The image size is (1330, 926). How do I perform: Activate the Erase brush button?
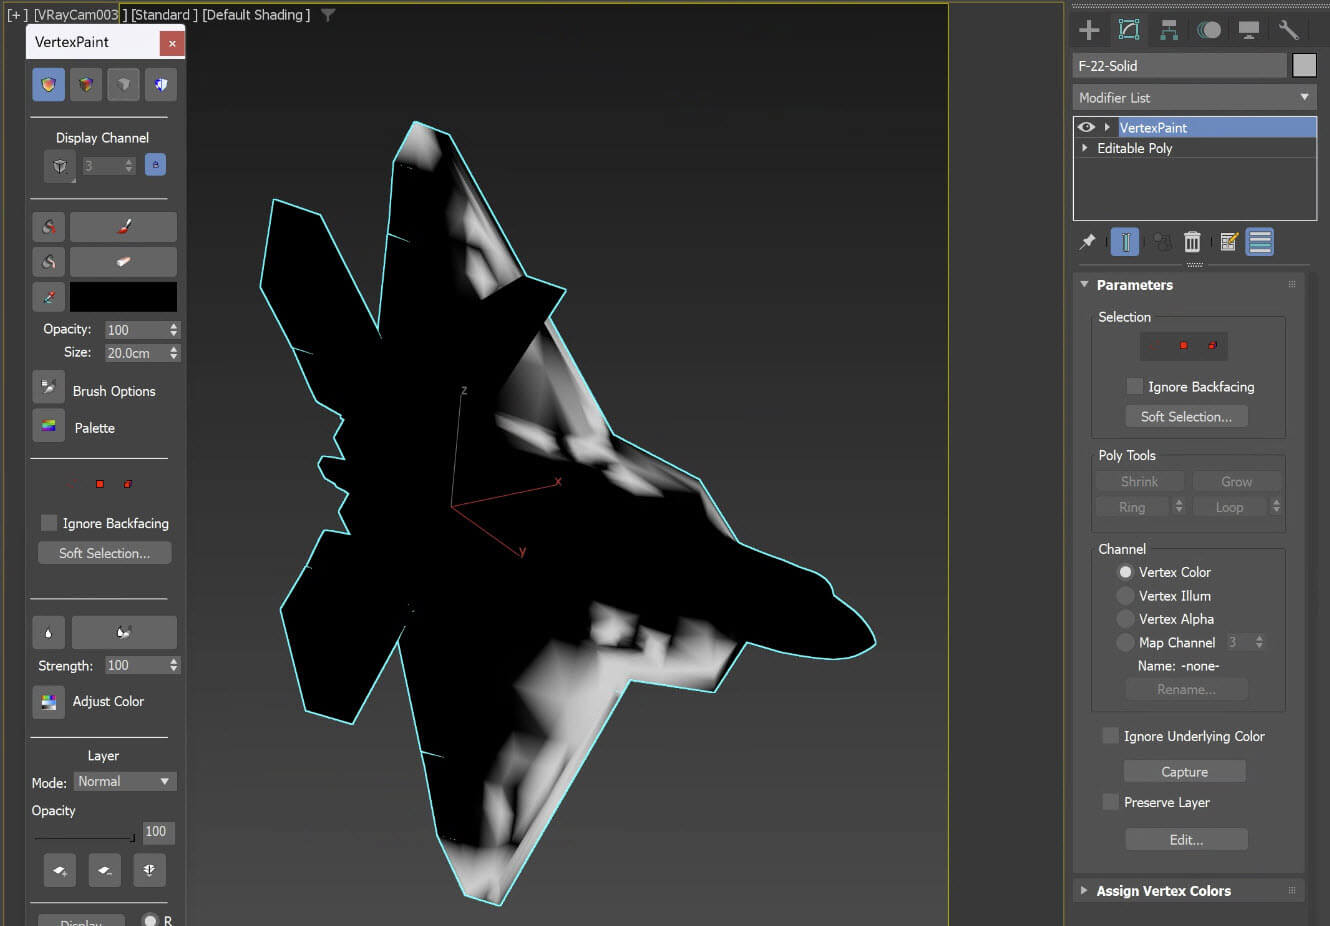(x=123, y=262)
